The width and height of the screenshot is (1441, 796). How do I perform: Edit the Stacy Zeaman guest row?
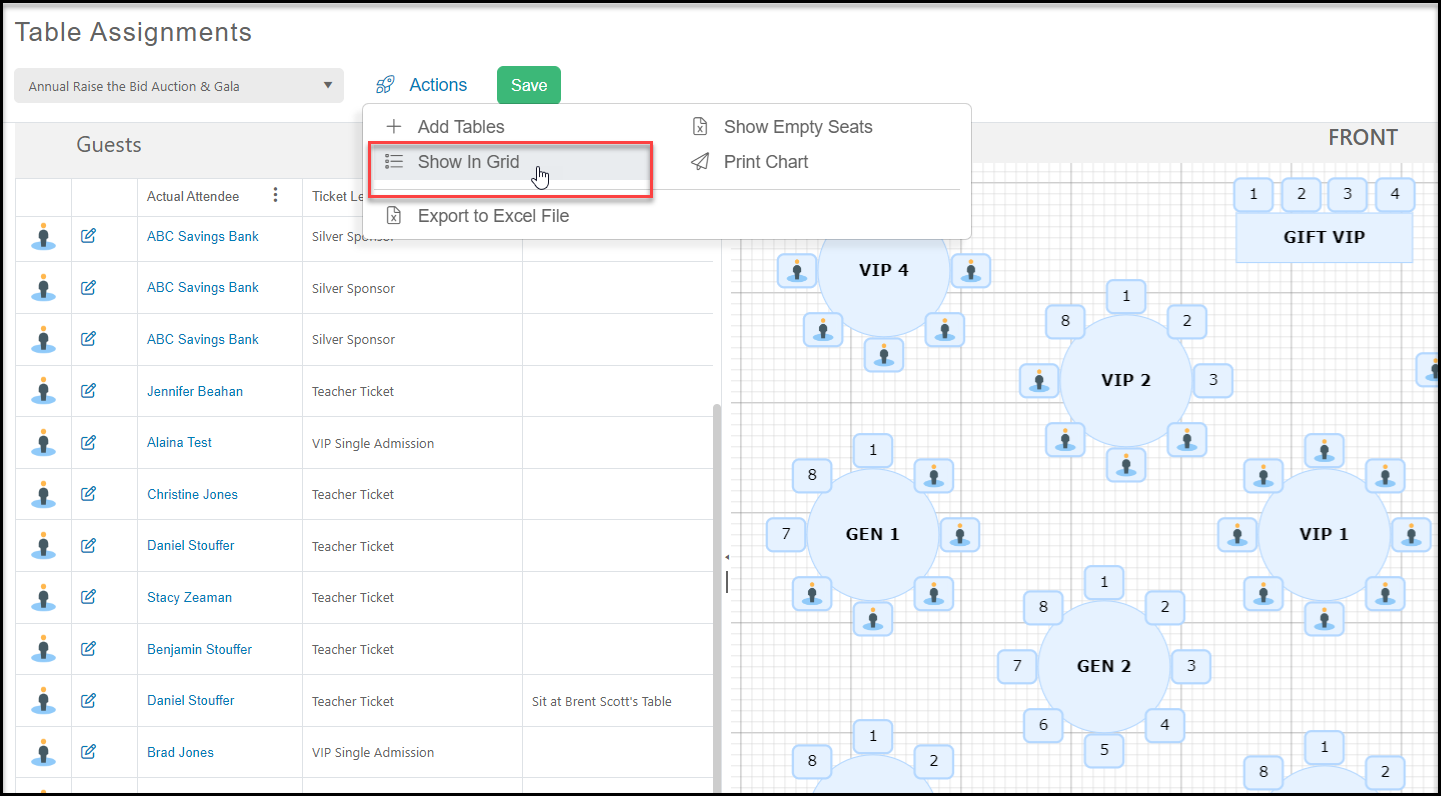(88, 596)
